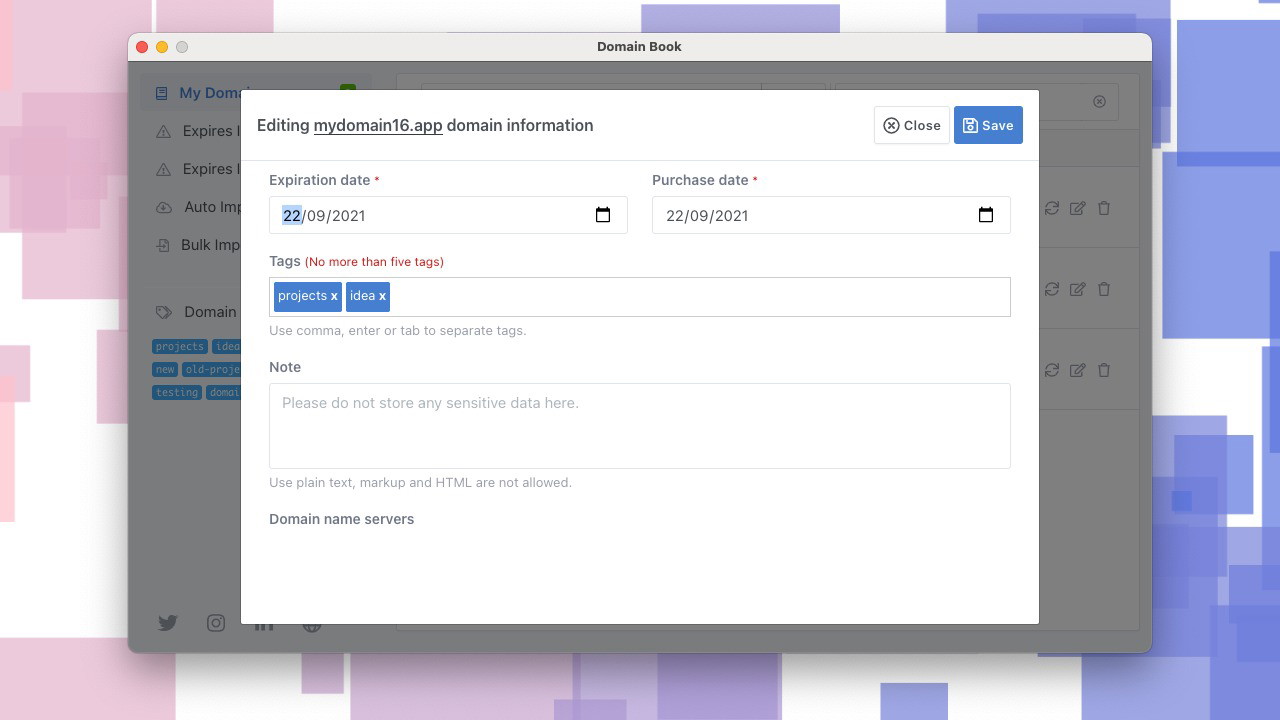Click the refresh icon in the first row

tap(1052, 208)
